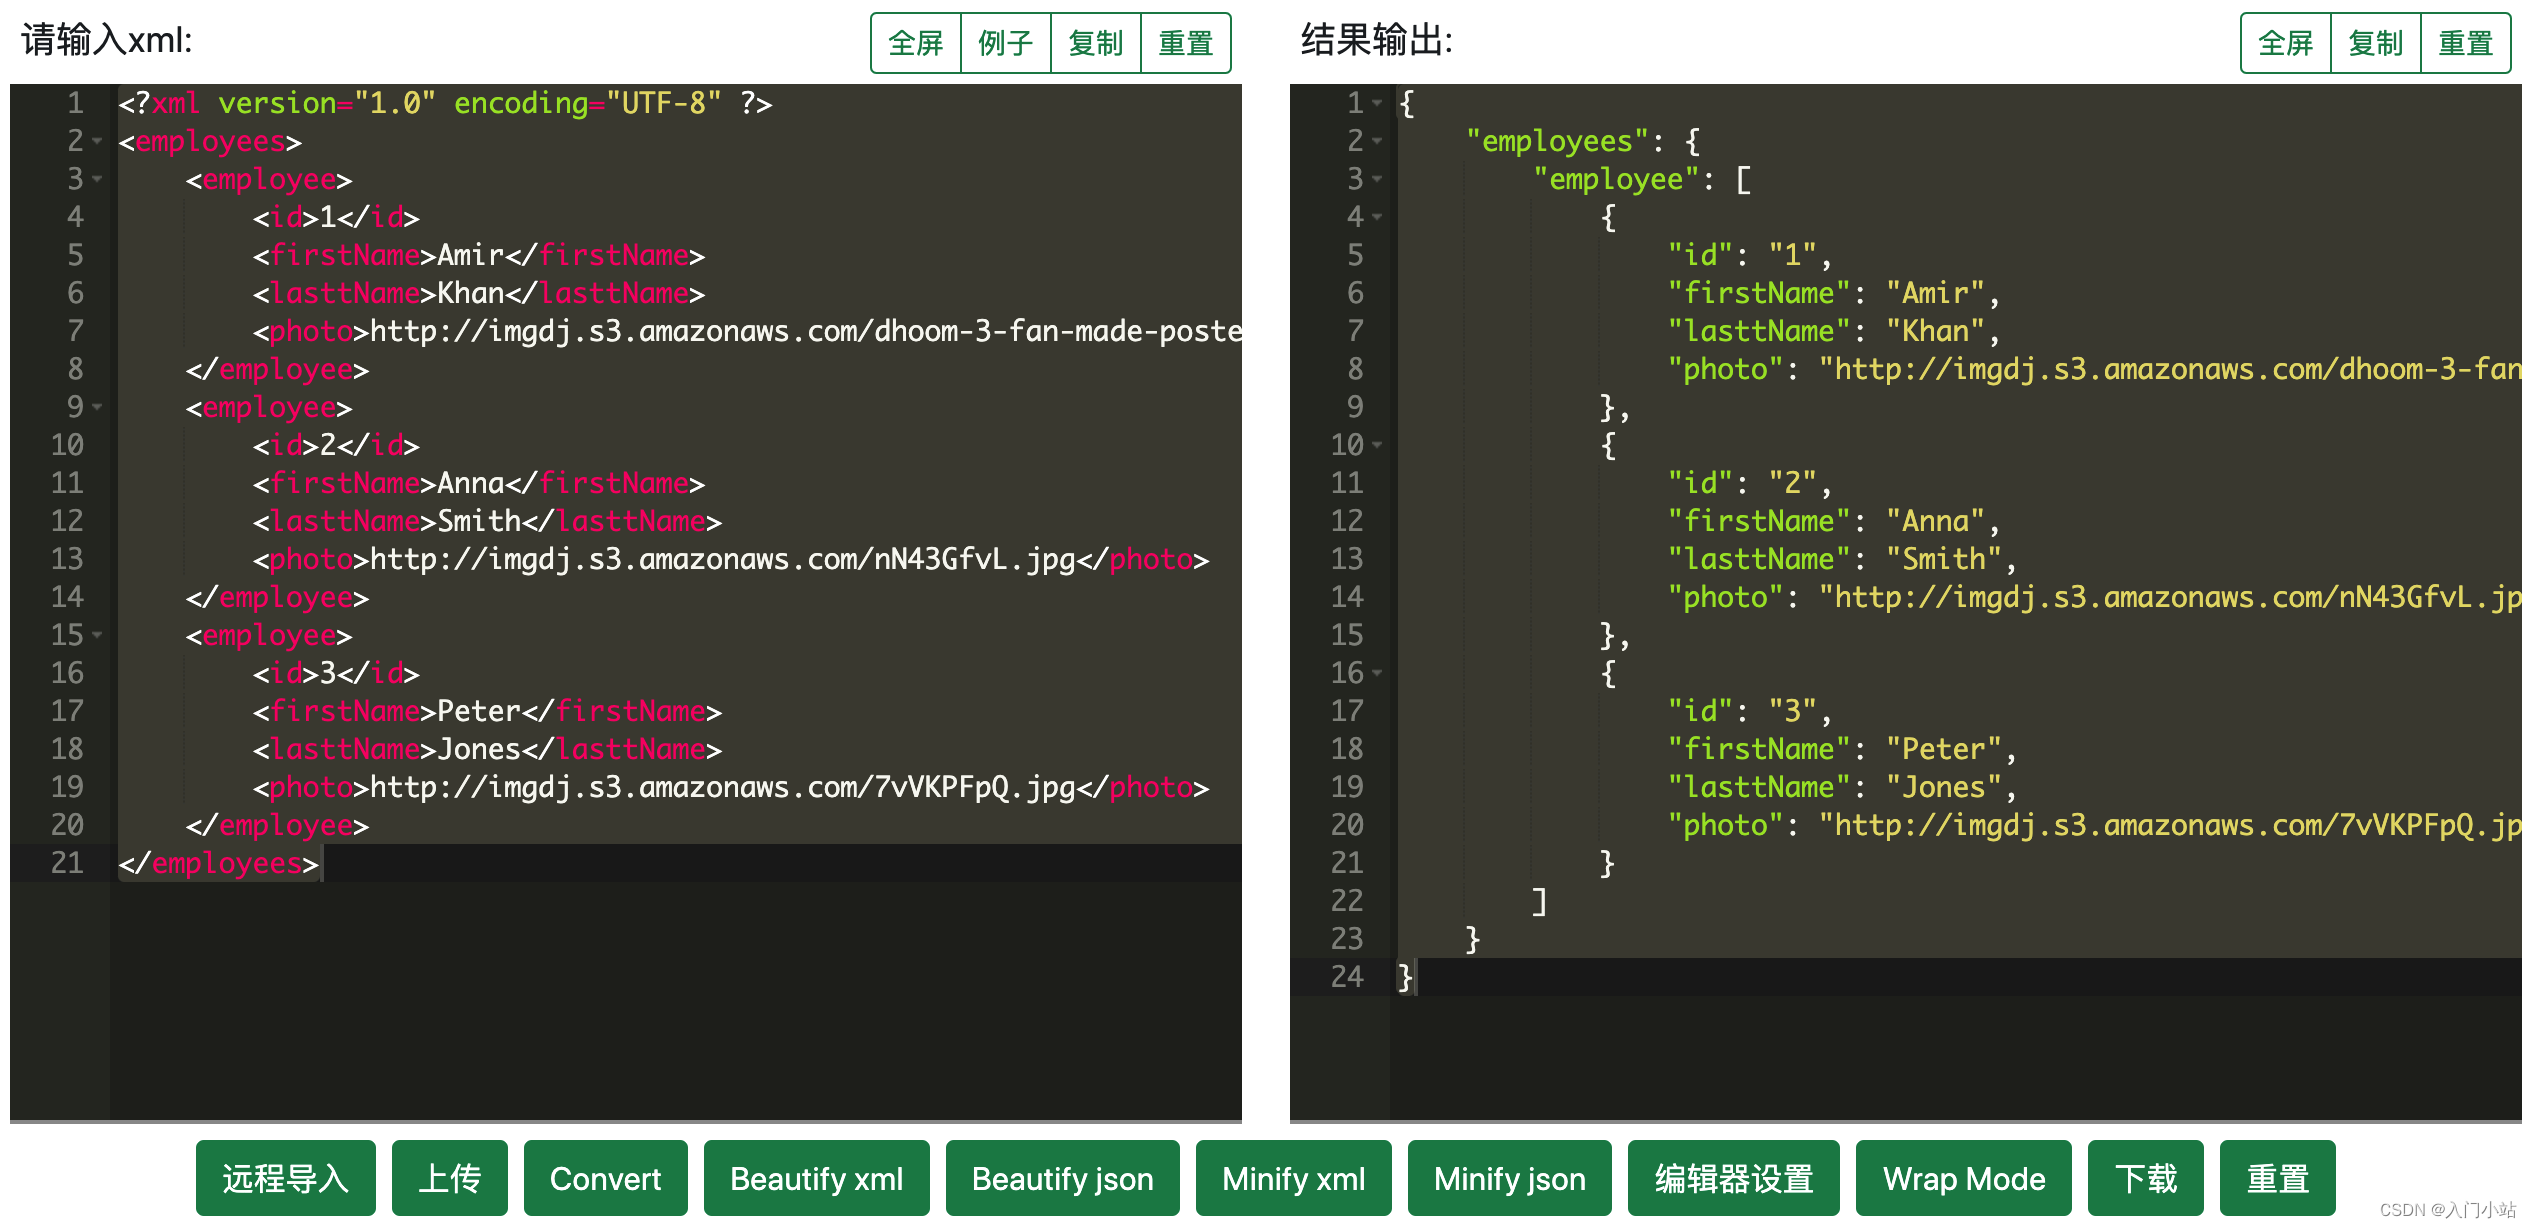Click "id": "2" in JSON output
2532x1228 pixels.
pyautogui.click(x=1750, y=483)
